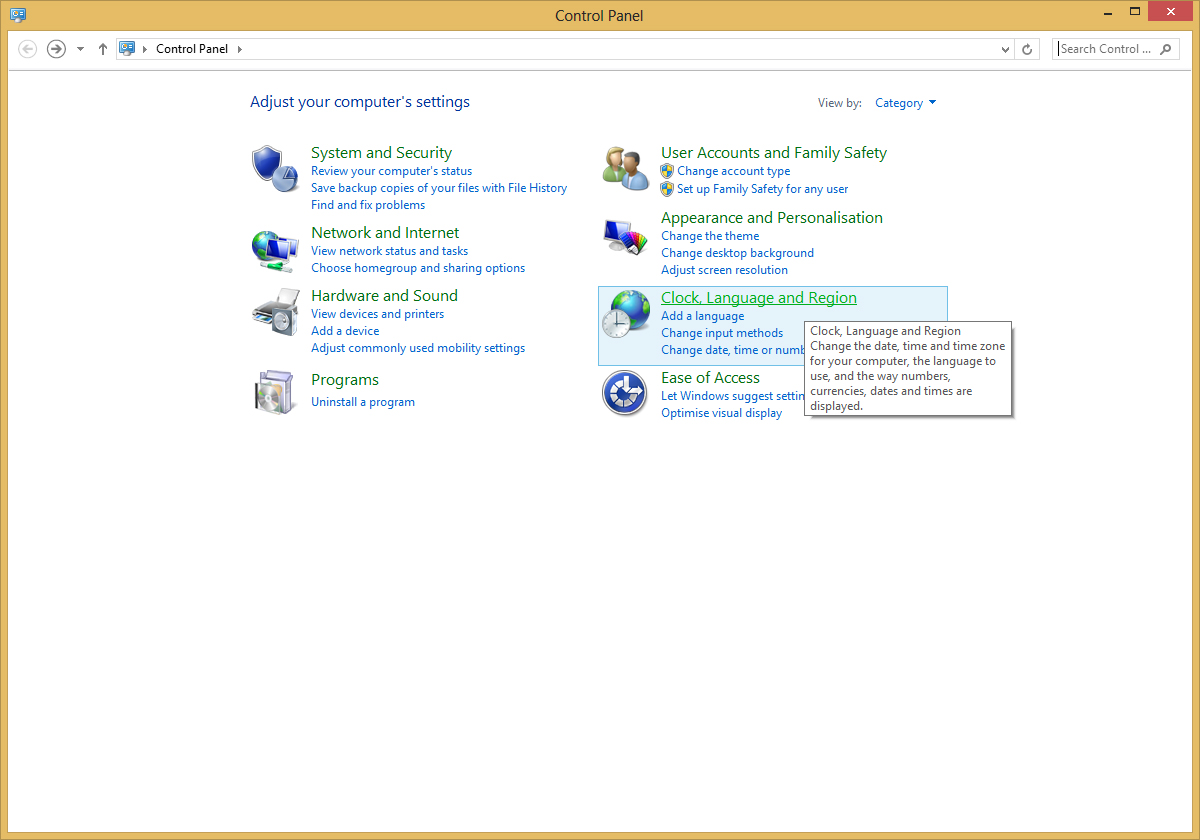The height and width of the screenshot is (840, 1200).
Task: Click the User Accounts people icon
Action: pyautogui.click(x=625, y=167)
